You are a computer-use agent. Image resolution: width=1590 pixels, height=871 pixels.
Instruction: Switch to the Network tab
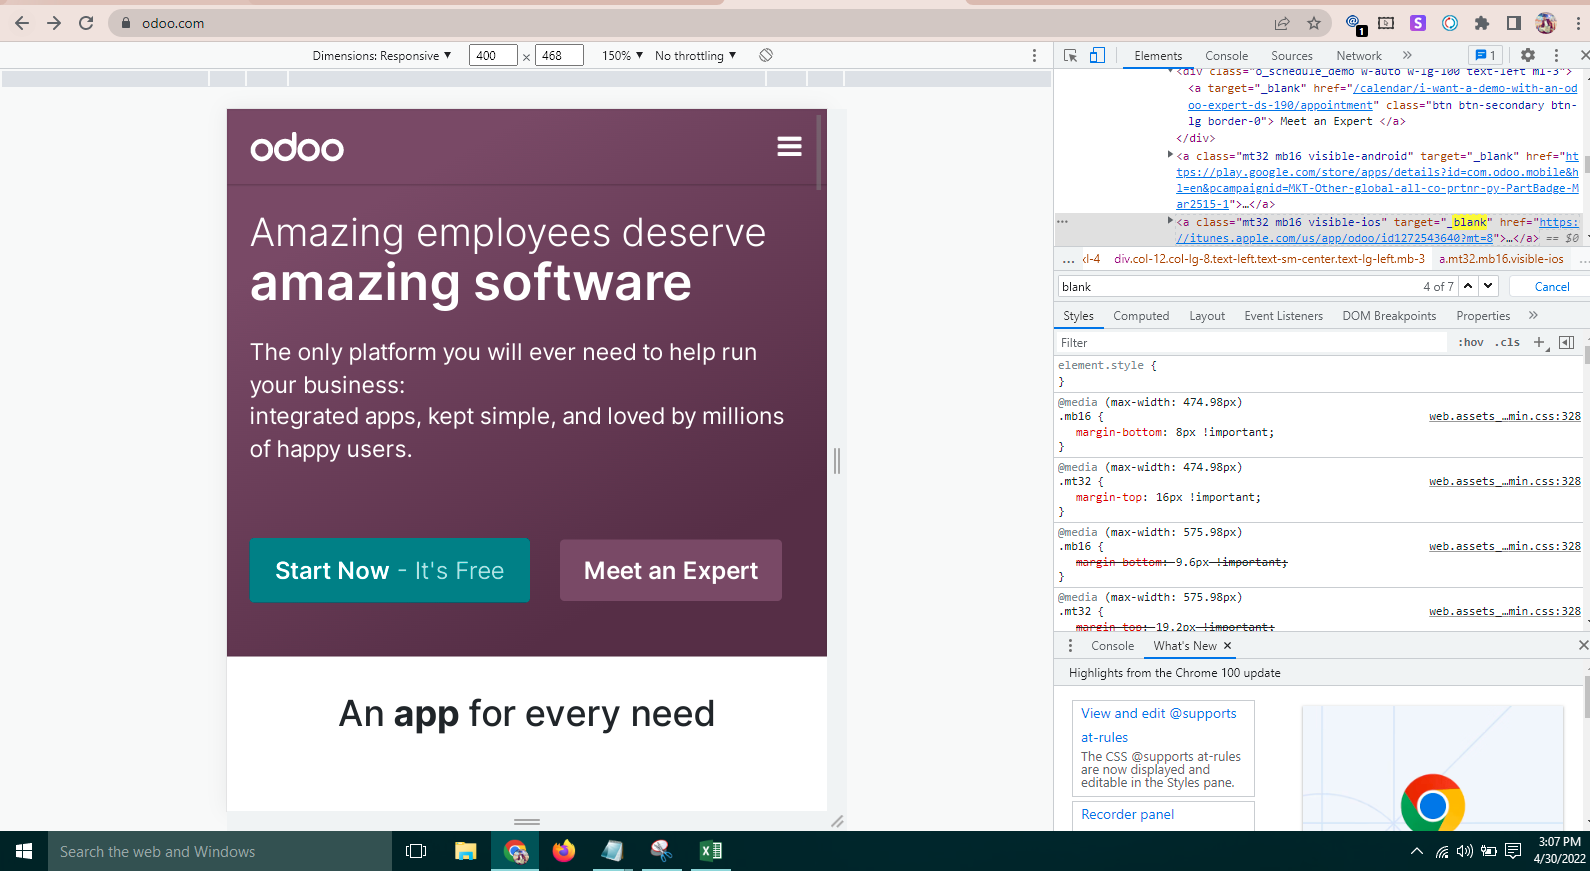tap(1358, 56)
